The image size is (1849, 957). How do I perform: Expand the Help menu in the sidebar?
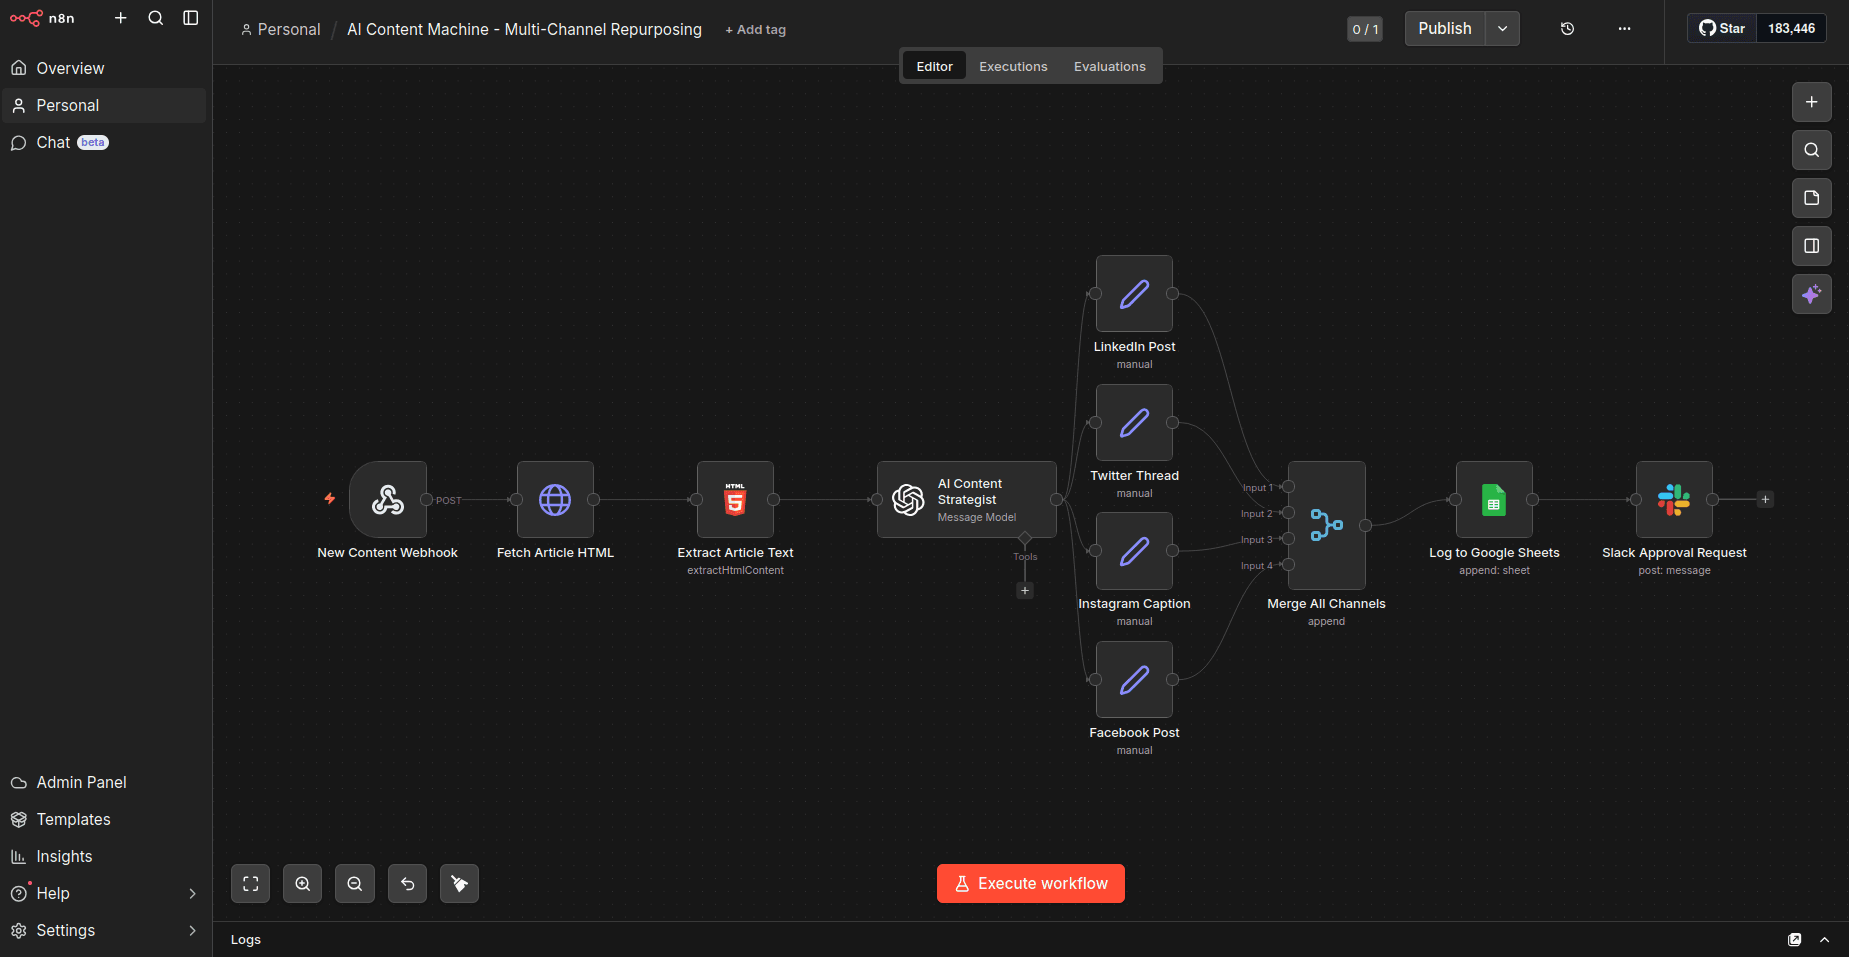104,893
